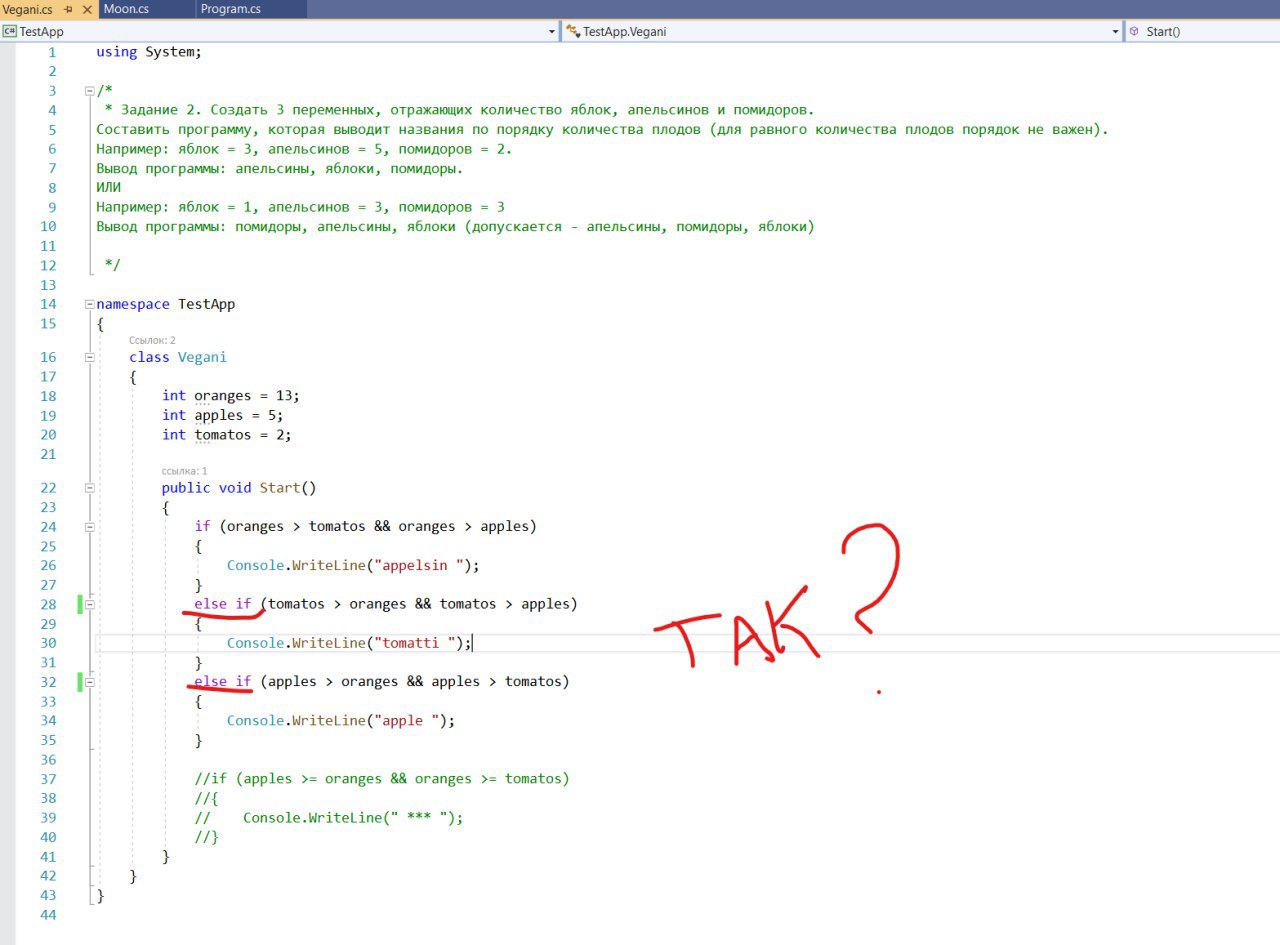Image resolution: width=1280 pixels, height=945 pixels.
Task: Click the string "appelsin " on line 26
Action: (419, 566)
